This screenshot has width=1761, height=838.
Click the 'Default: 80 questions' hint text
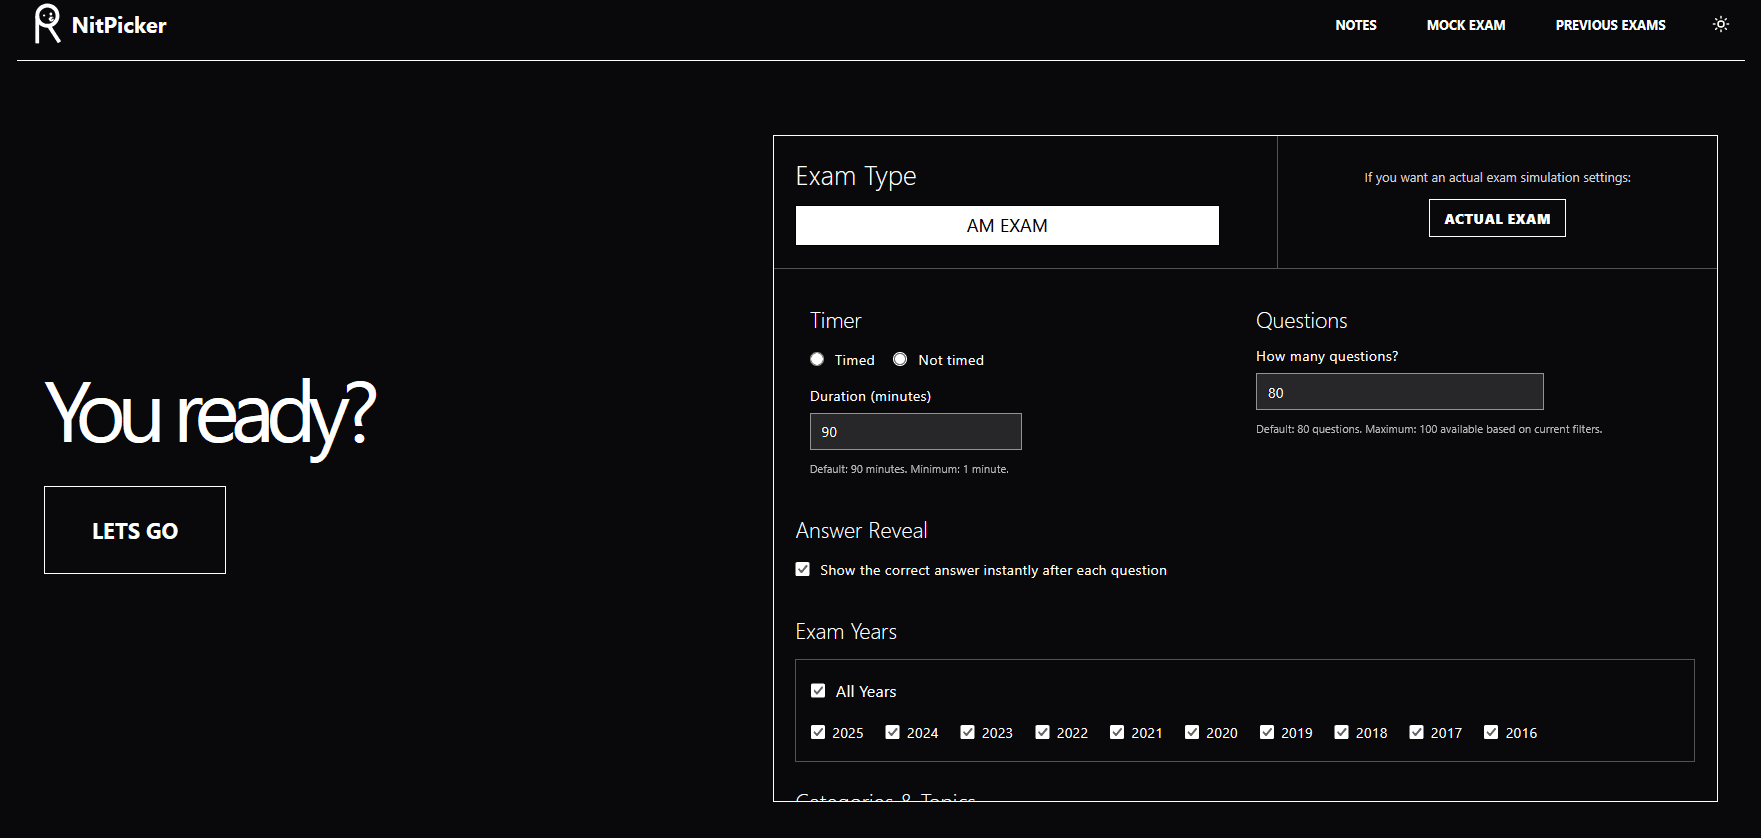pyautogui.click(x=1429, y=429)
